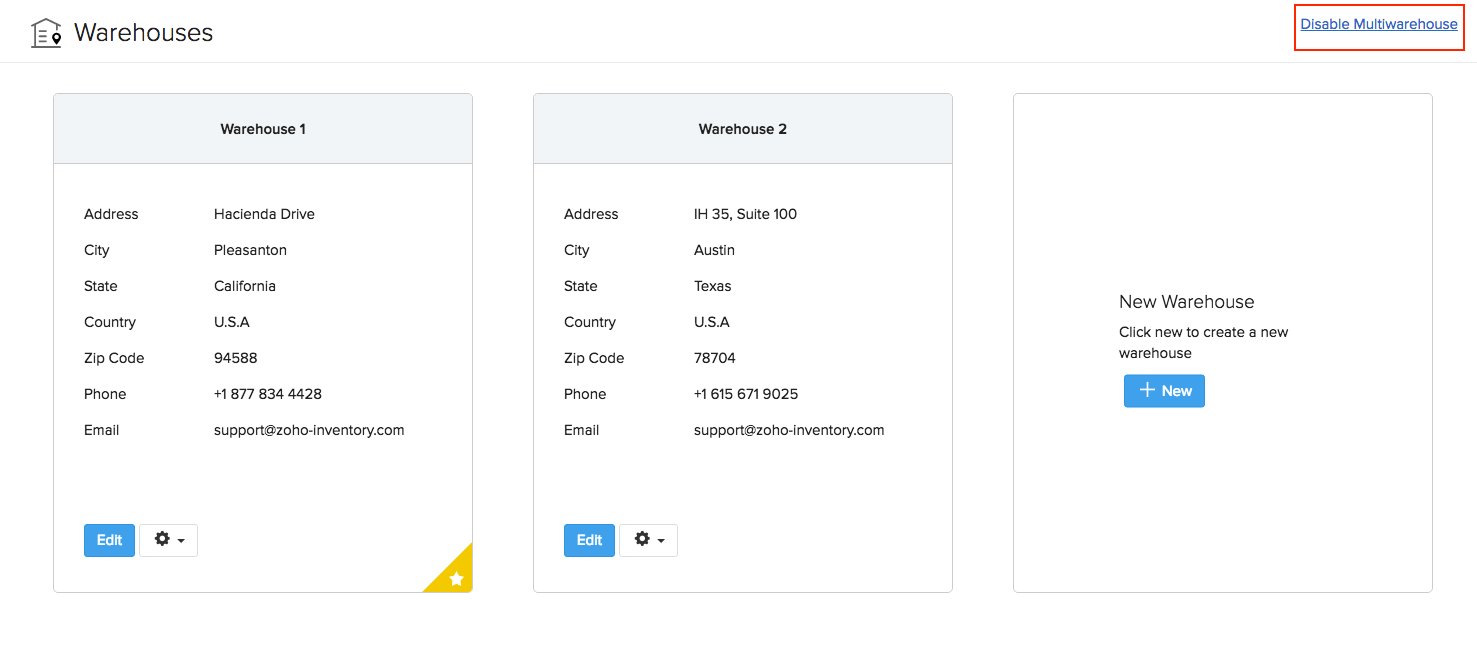Click the zip code 78704
1477x661 pixels.
(715, 358)
